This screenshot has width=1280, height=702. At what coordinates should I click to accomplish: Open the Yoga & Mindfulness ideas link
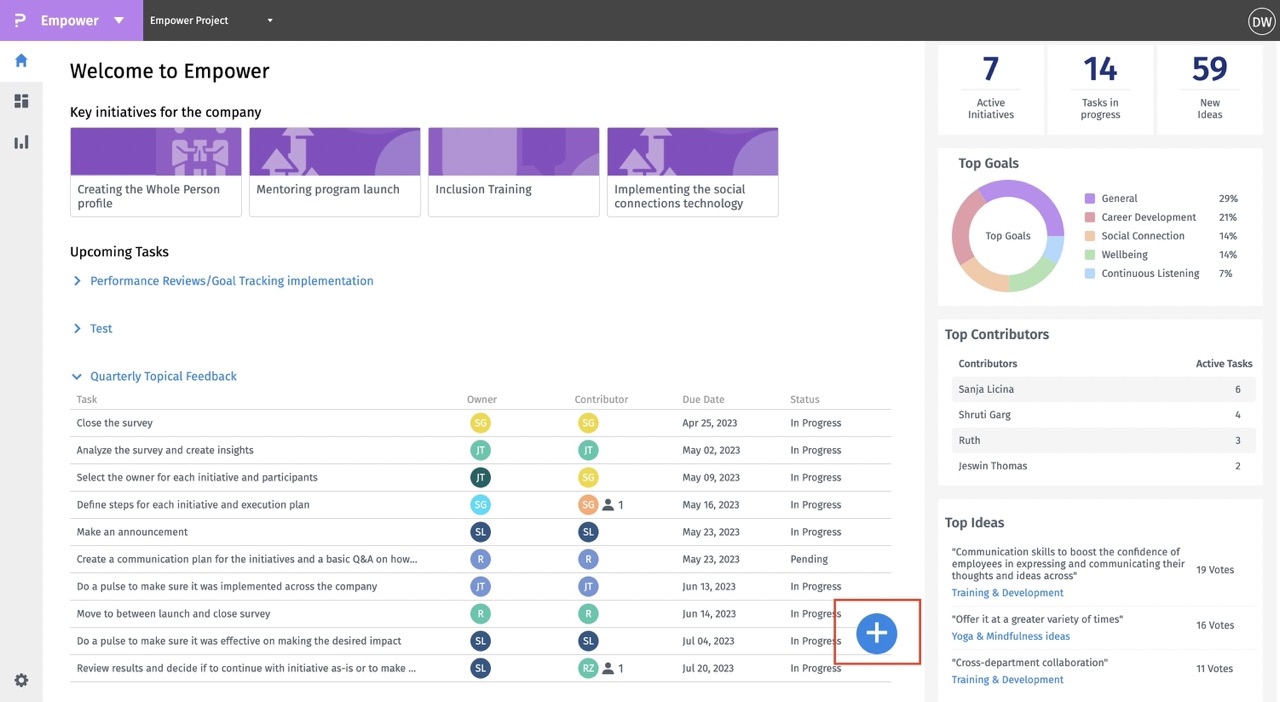coord(1010,636)
